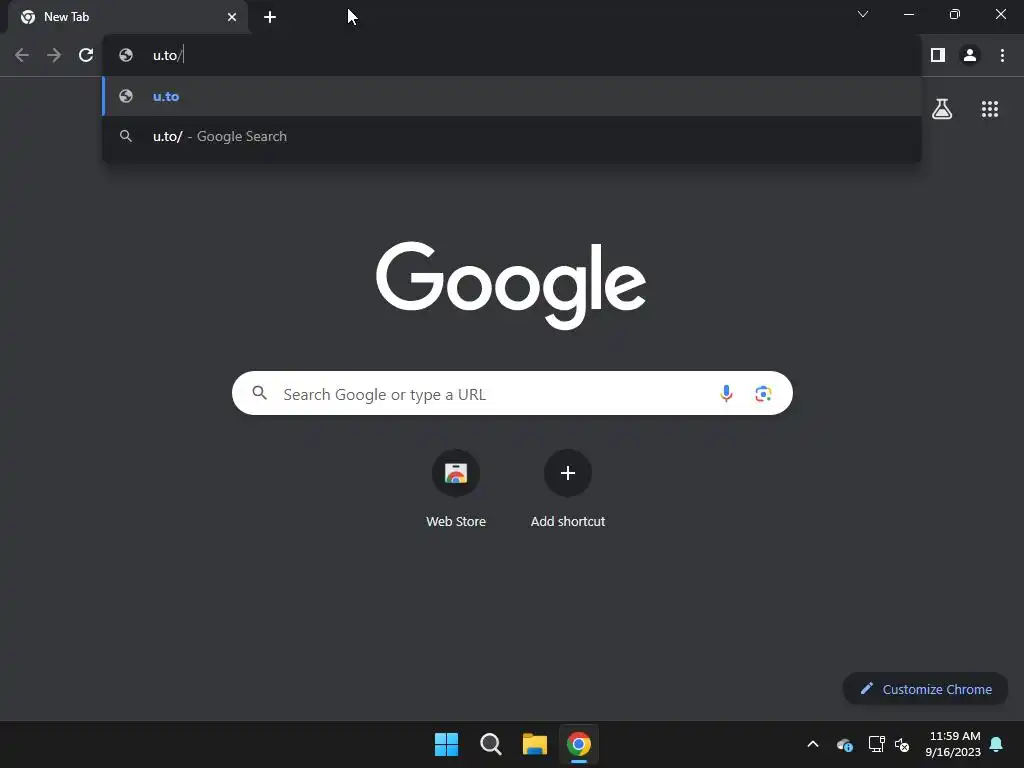Choose the u.to/ Google Search suggestion
This screenshot has height=768, width=1024.
512,136
